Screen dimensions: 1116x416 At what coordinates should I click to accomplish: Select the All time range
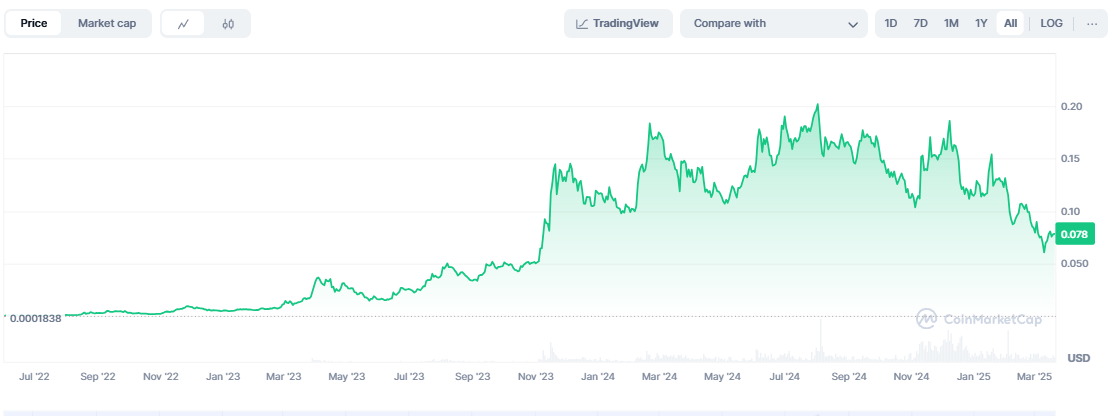coord(1011,23)
